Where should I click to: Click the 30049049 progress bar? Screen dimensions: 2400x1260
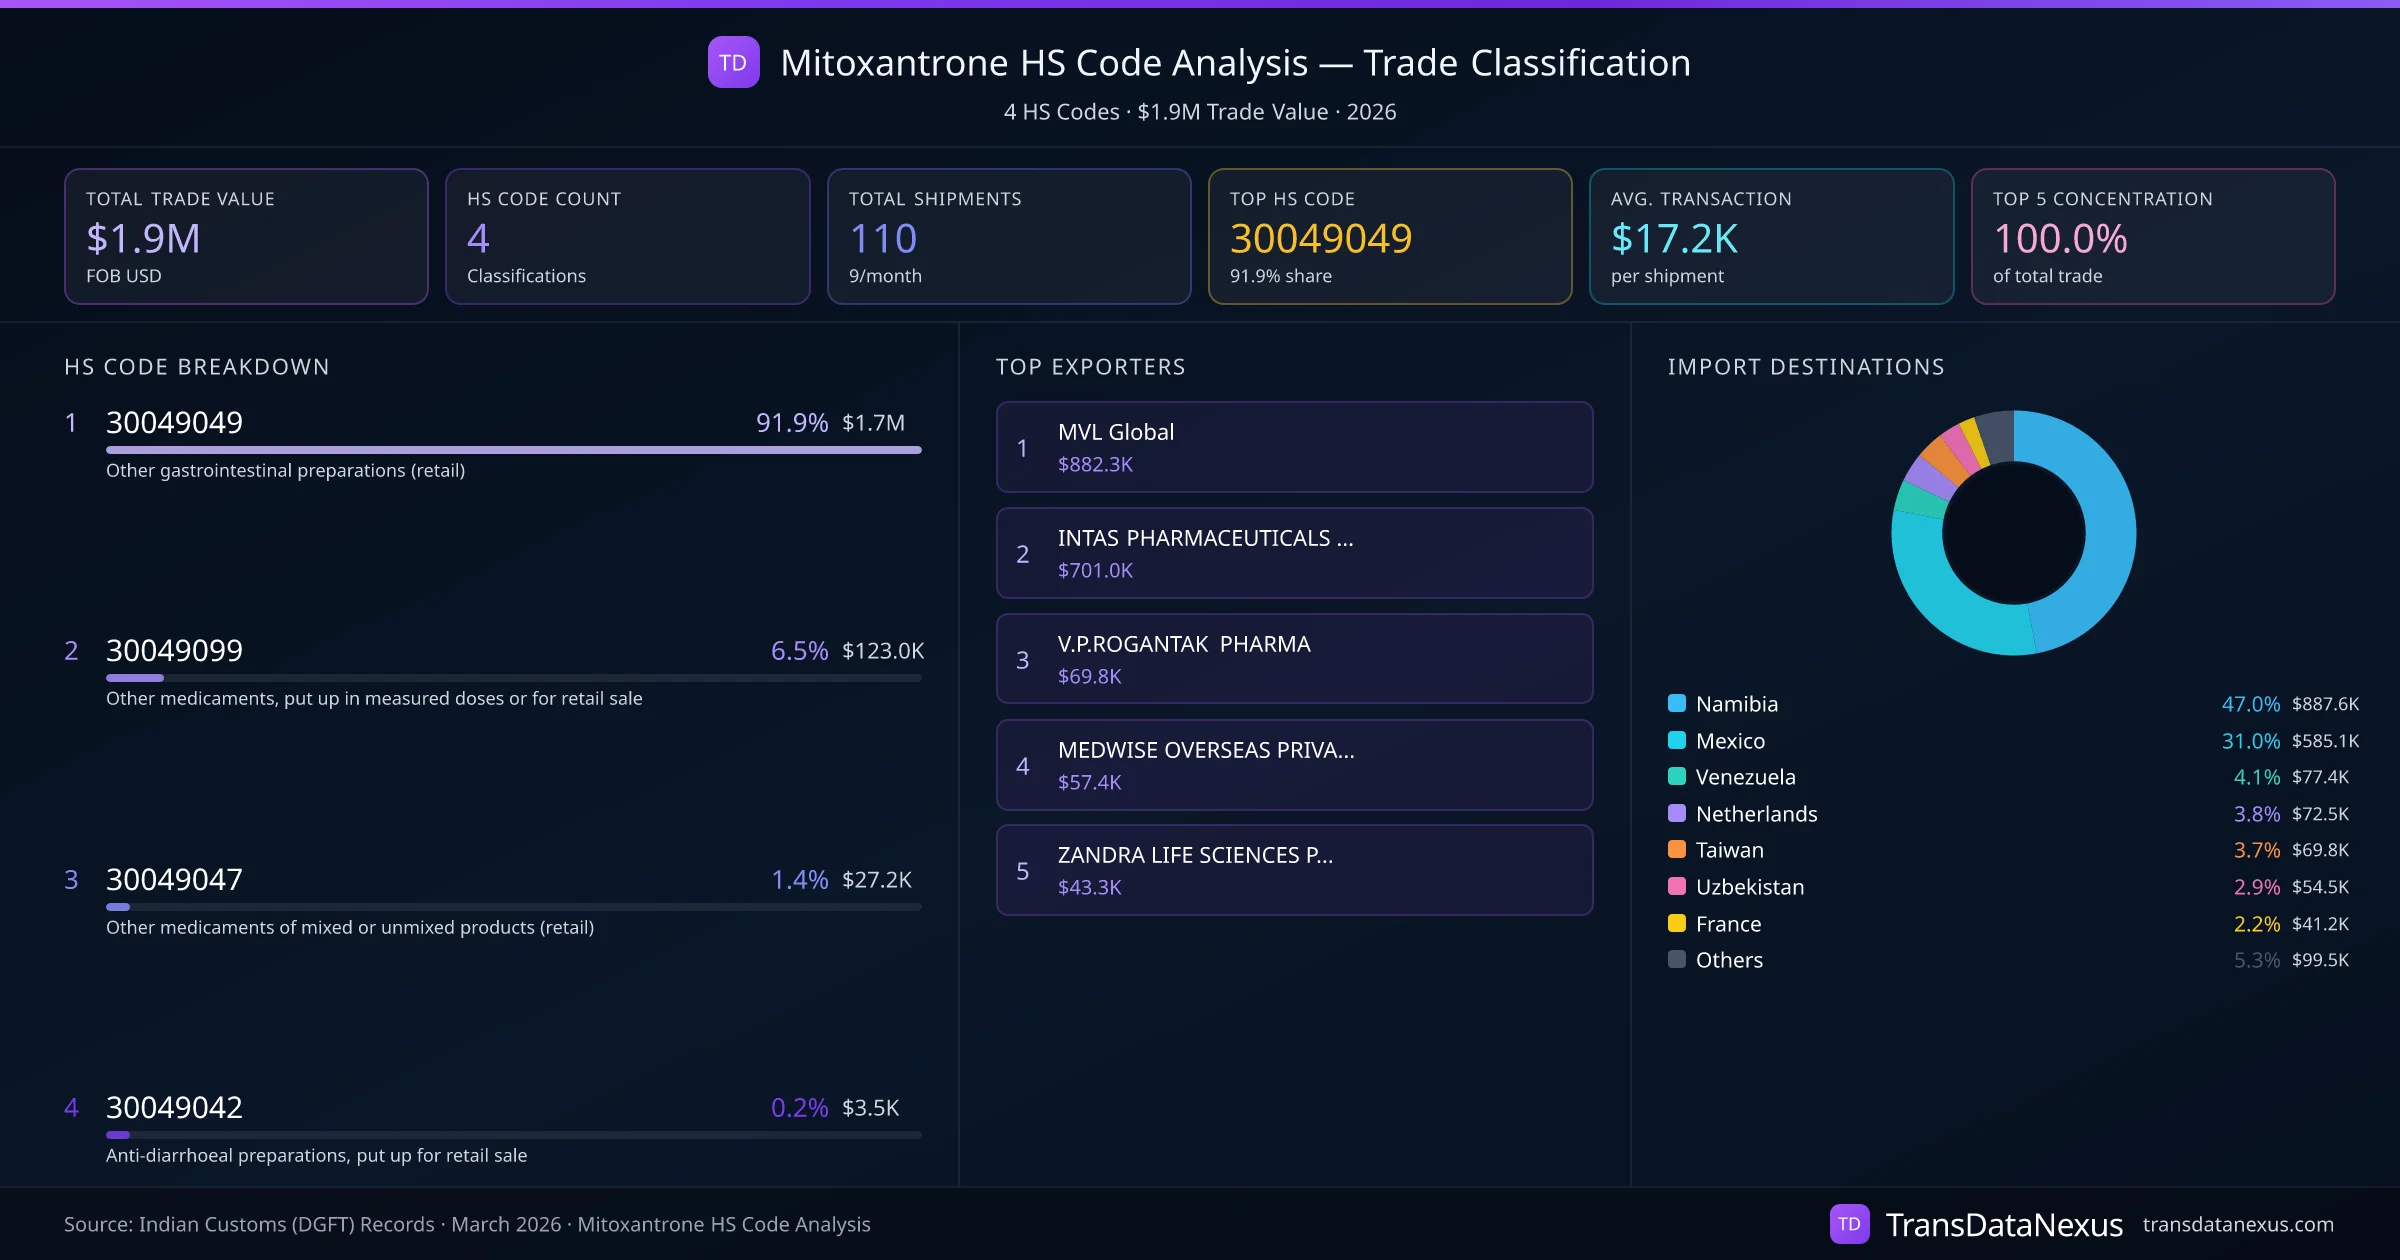point(513,450)
